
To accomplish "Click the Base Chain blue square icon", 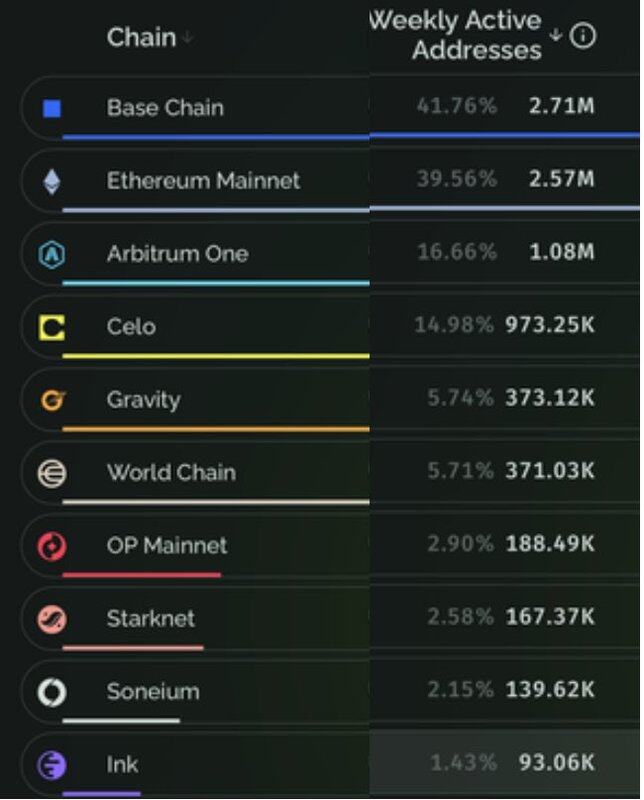I will [52, 108].
